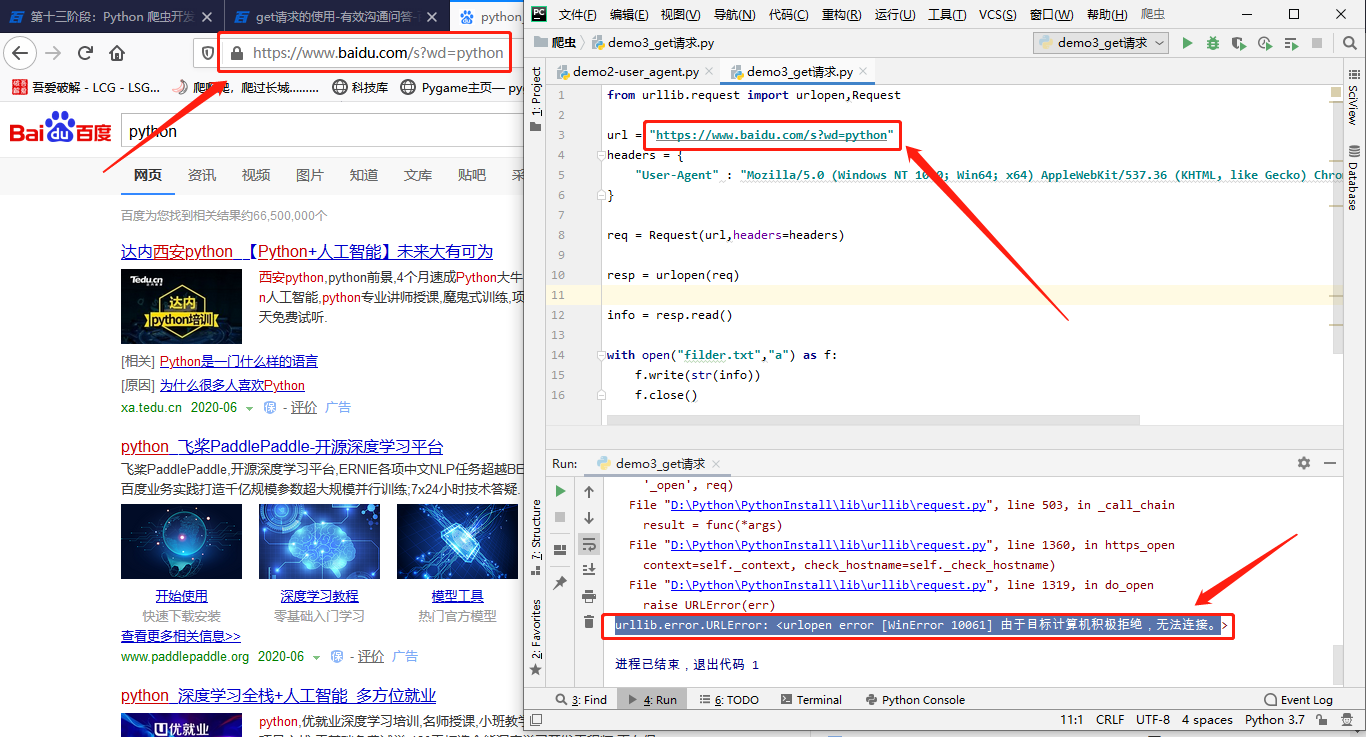Click 查看更多相关信息>> link

point(181,636)
